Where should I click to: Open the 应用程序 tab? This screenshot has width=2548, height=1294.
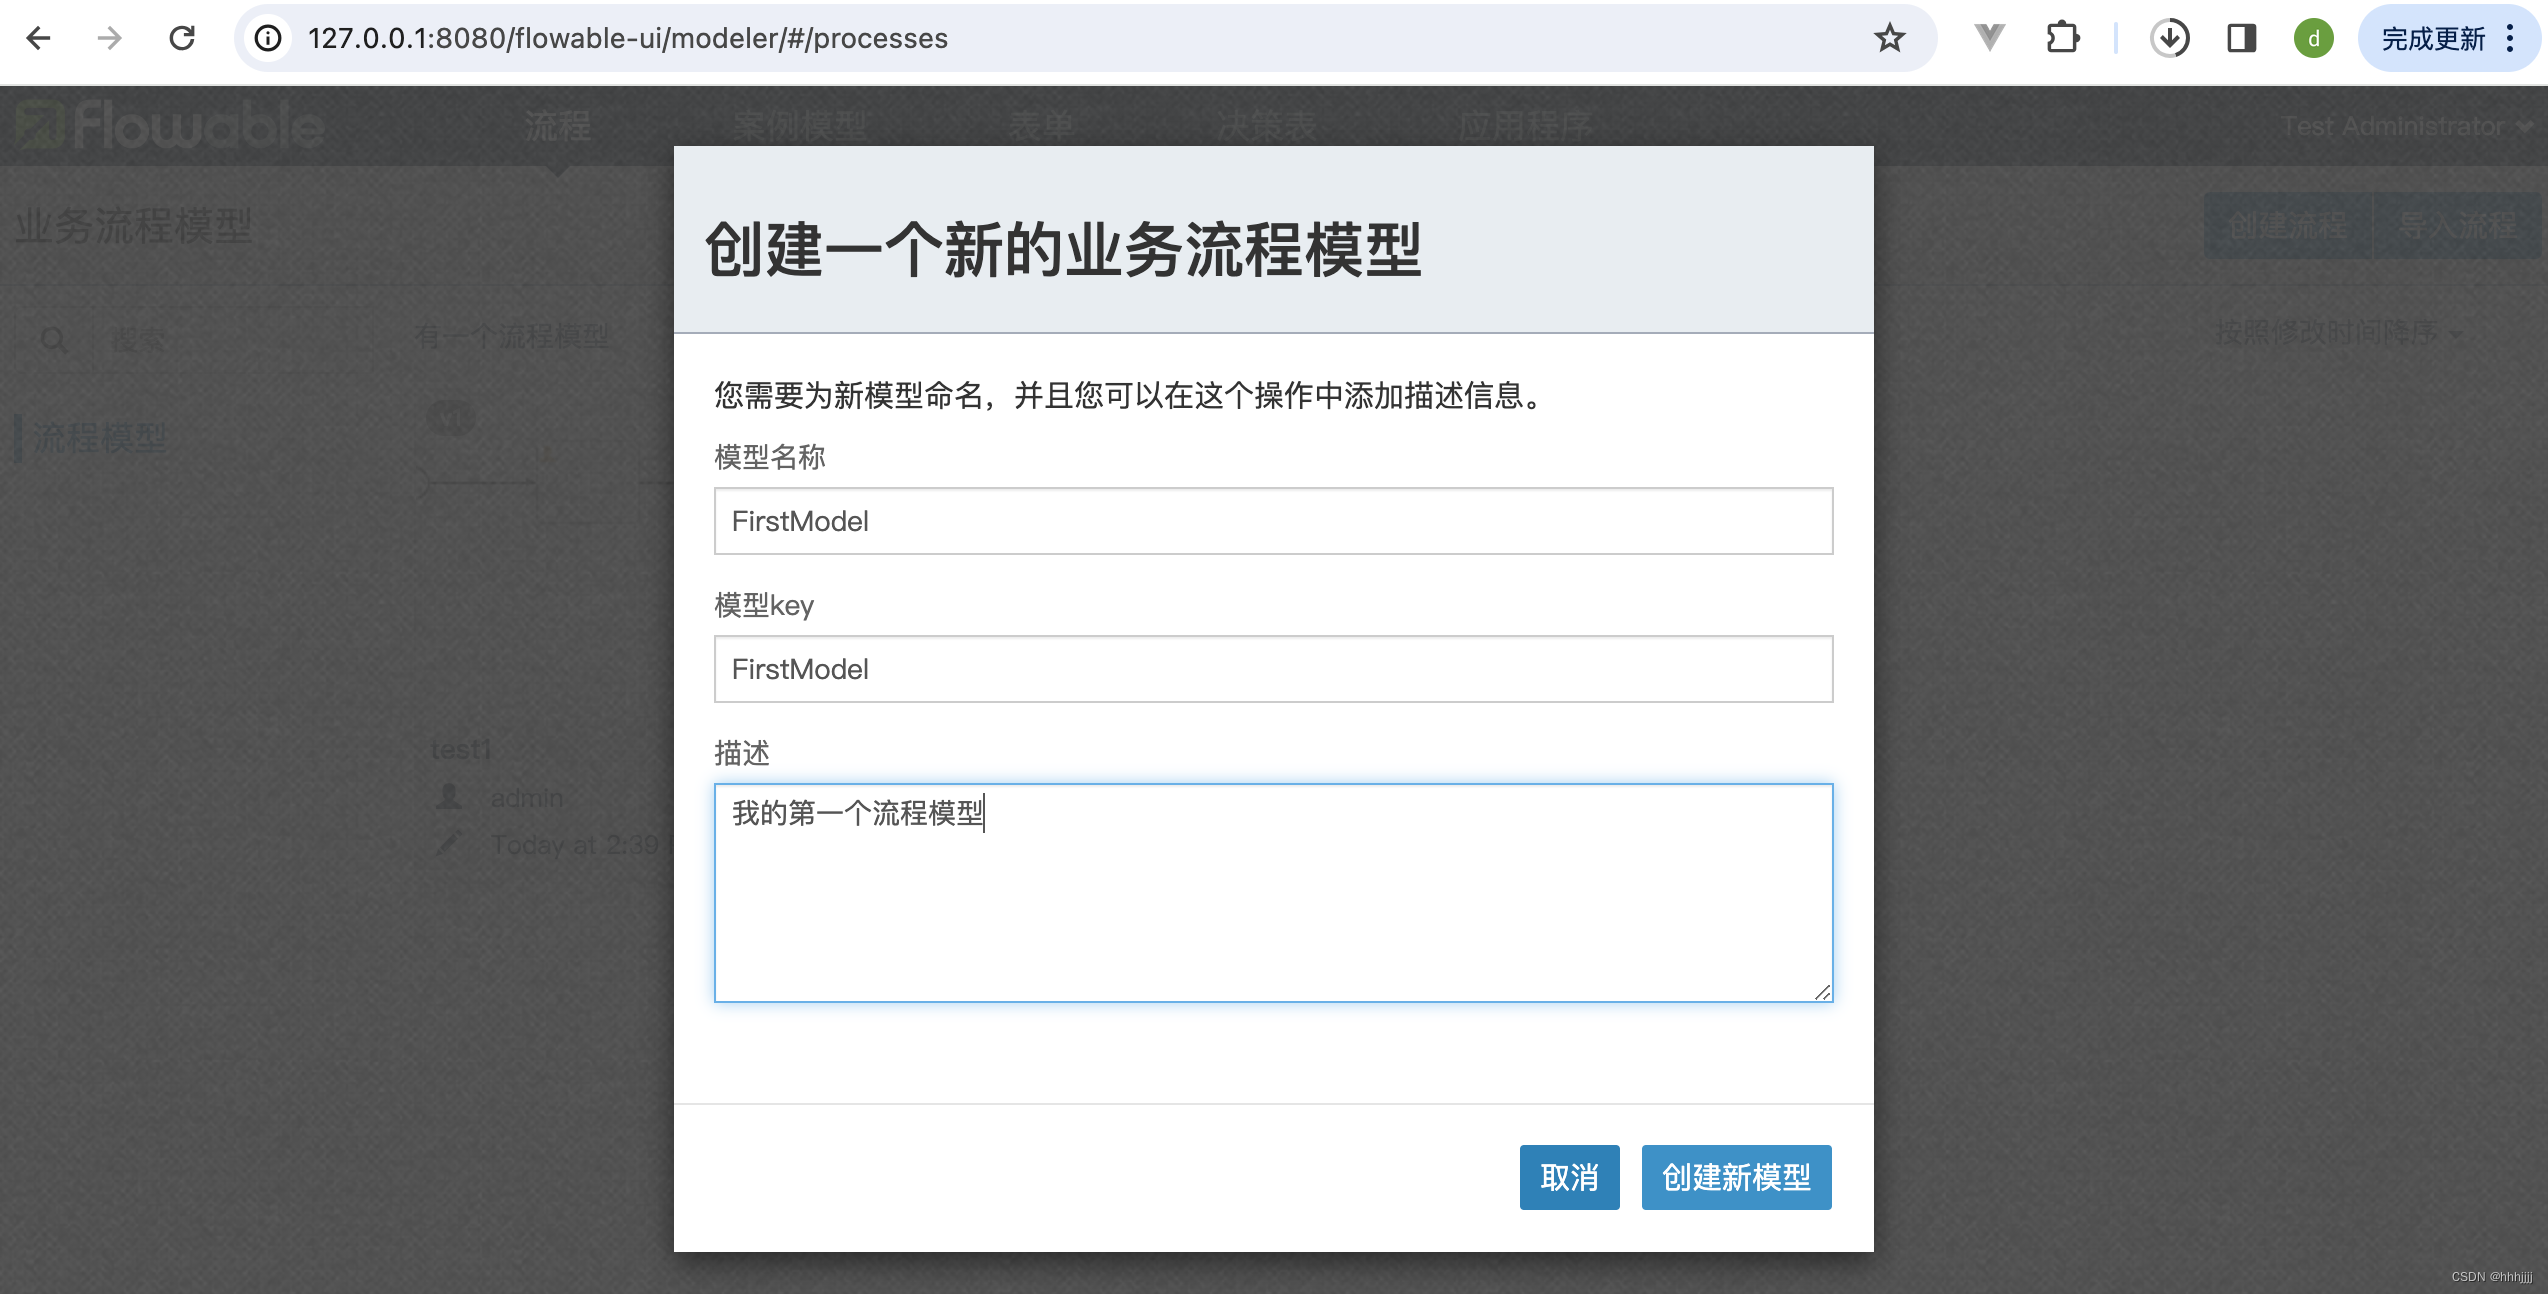click(1525, 126)
